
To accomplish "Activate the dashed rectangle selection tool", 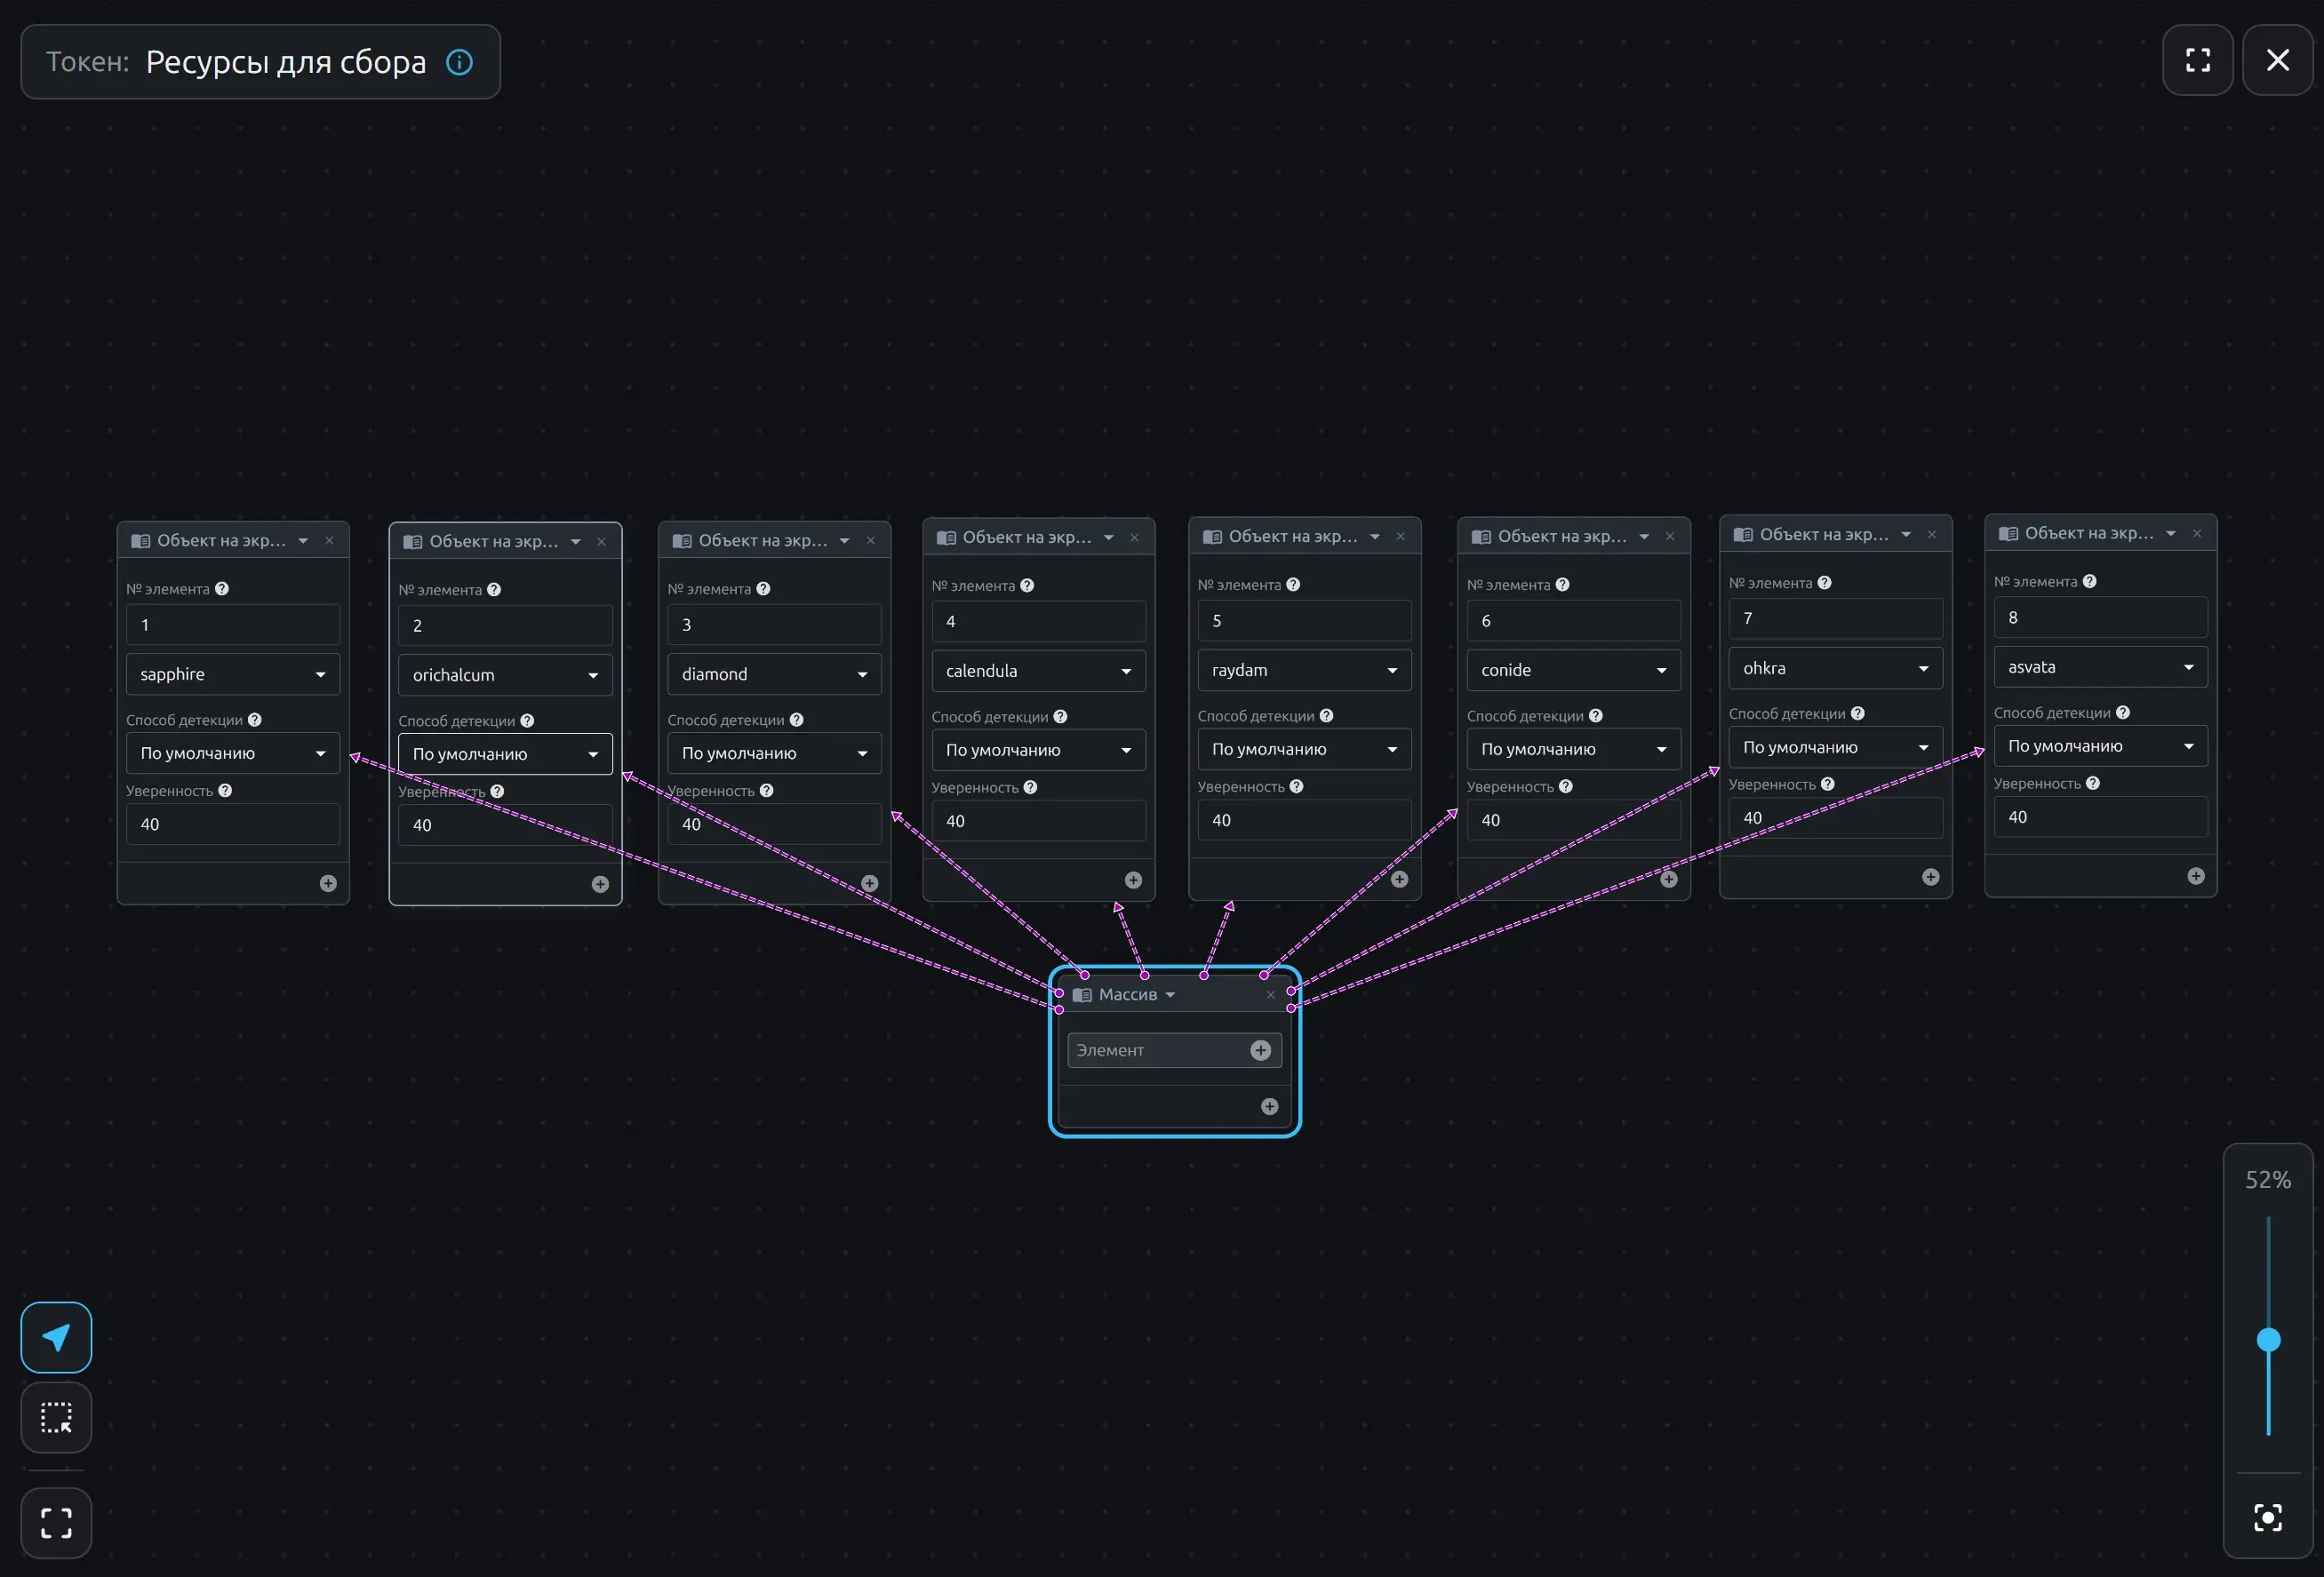I will tap(56, 1417).
